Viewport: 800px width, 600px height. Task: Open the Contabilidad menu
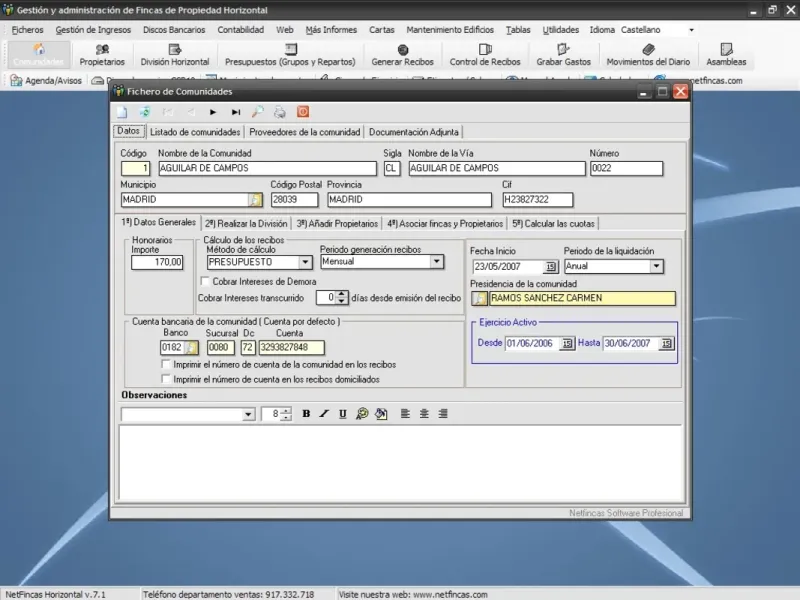240,30
